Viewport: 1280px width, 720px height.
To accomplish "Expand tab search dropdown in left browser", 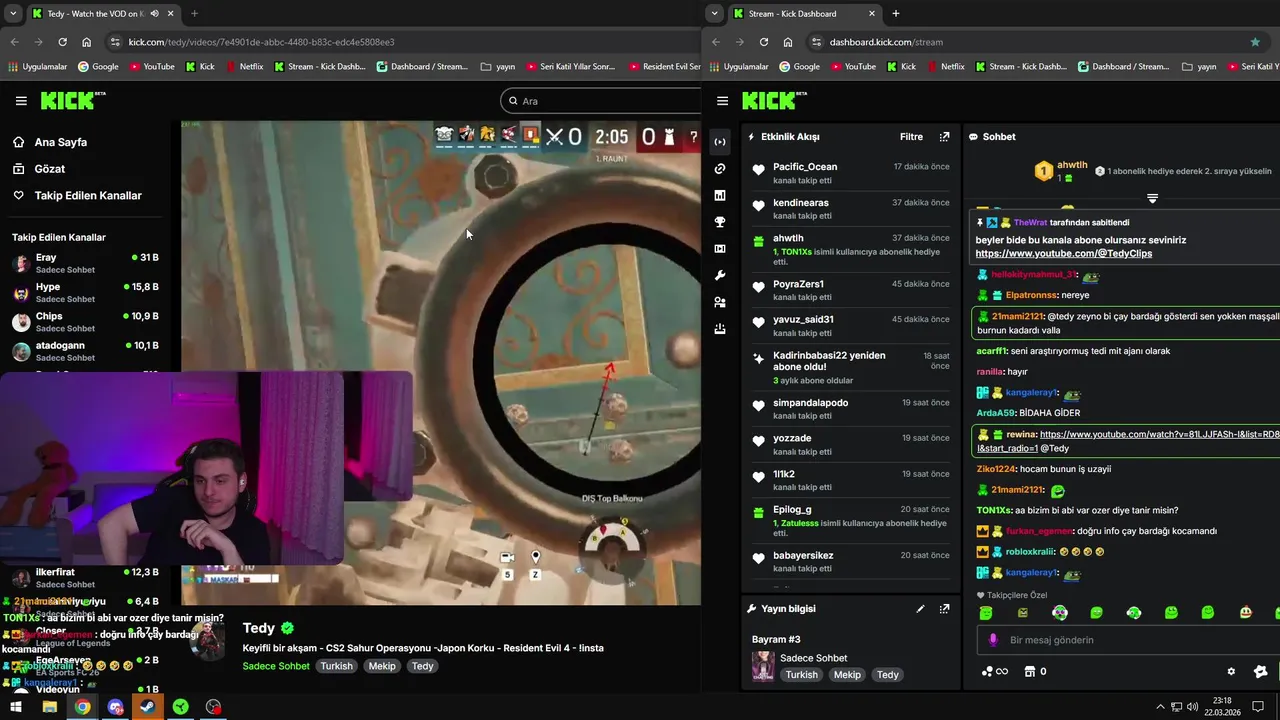I will coord(13,14).
